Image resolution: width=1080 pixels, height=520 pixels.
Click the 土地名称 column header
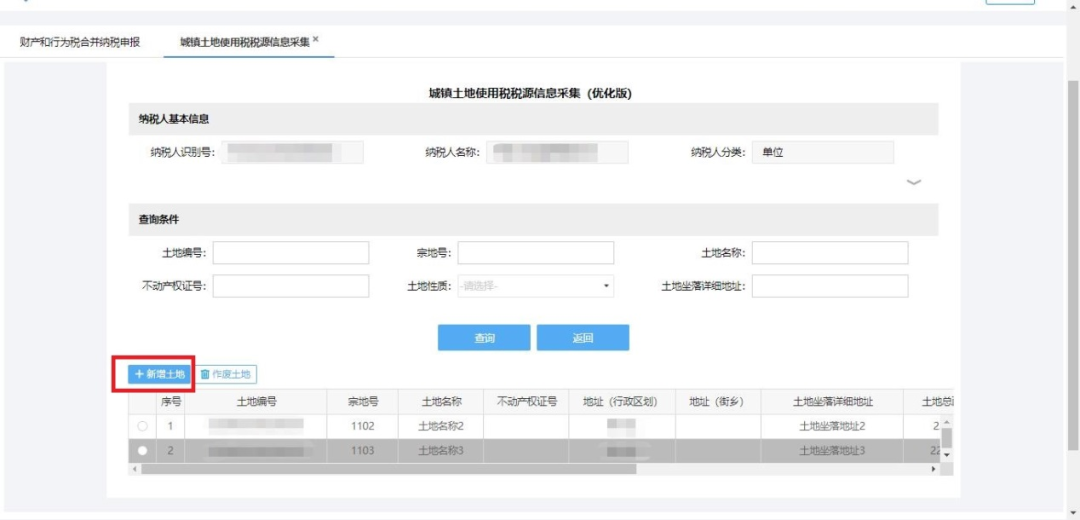coord(441,402)
